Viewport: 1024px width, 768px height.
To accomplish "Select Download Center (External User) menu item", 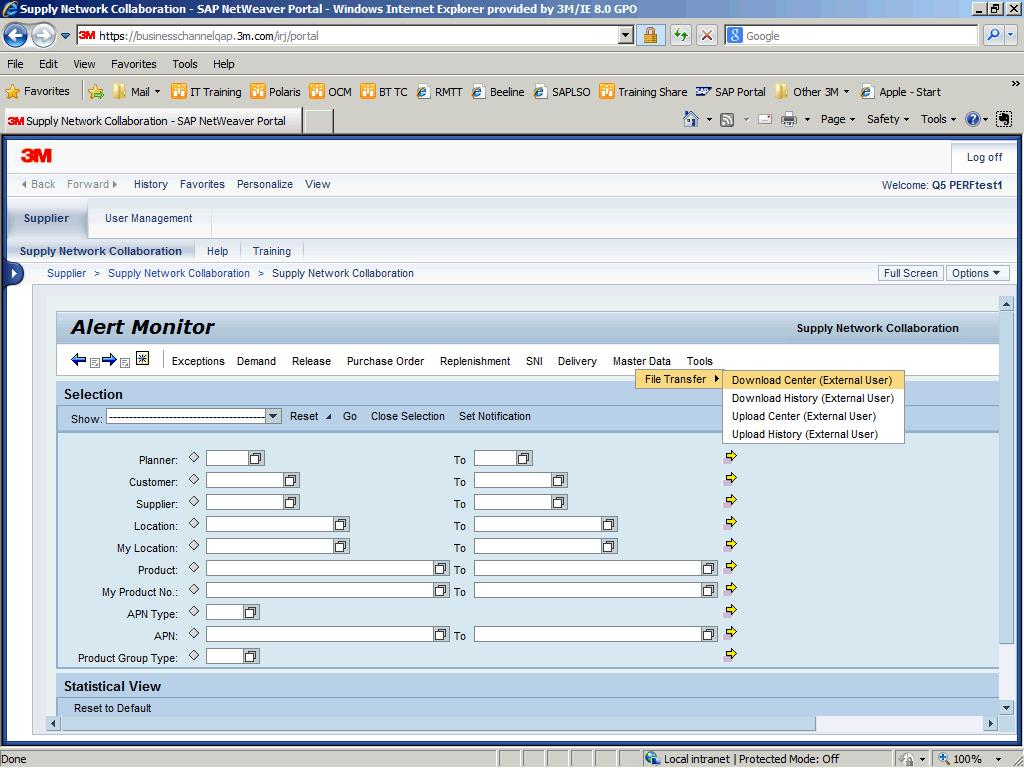I will pyautogui.click(x=813, y=380).
